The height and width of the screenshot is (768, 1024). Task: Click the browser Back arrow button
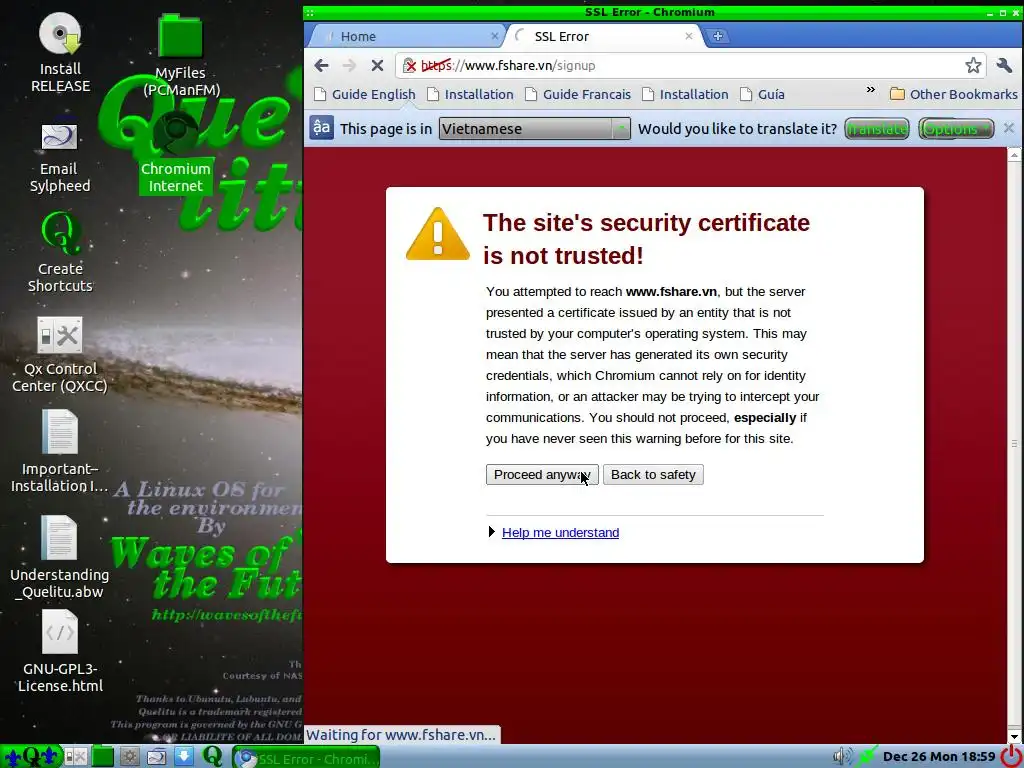coord(321,65)
